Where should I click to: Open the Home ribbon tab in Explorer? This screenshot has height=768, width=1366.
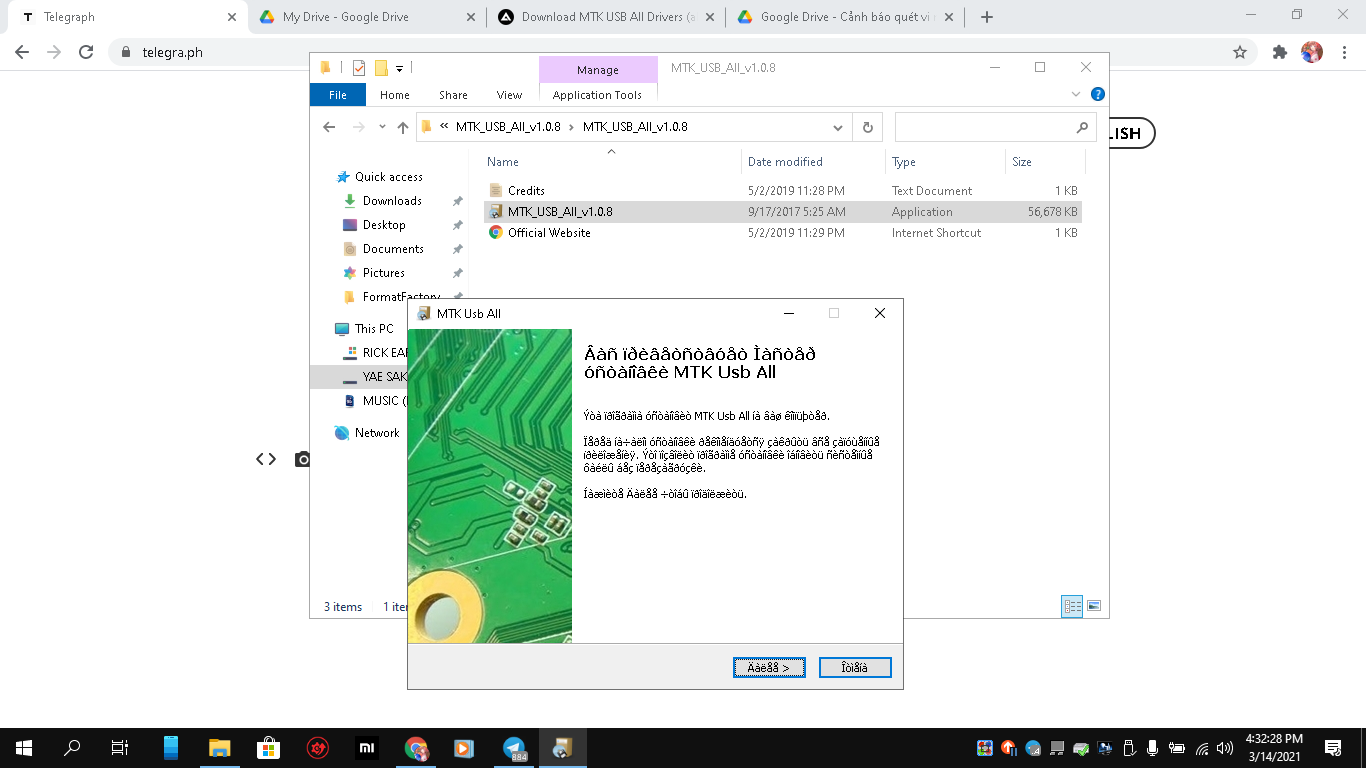coord(395,95)
